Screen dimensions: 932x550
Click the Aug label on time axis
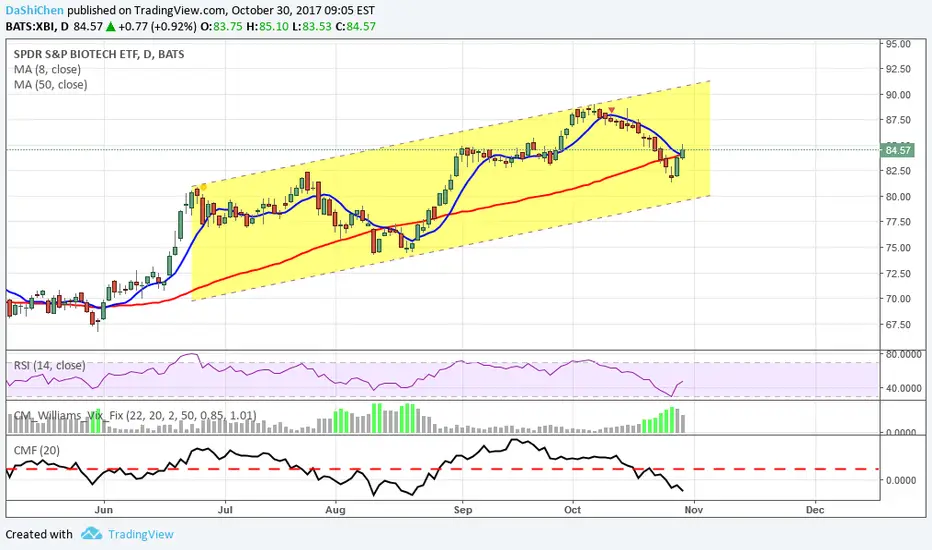335,510
